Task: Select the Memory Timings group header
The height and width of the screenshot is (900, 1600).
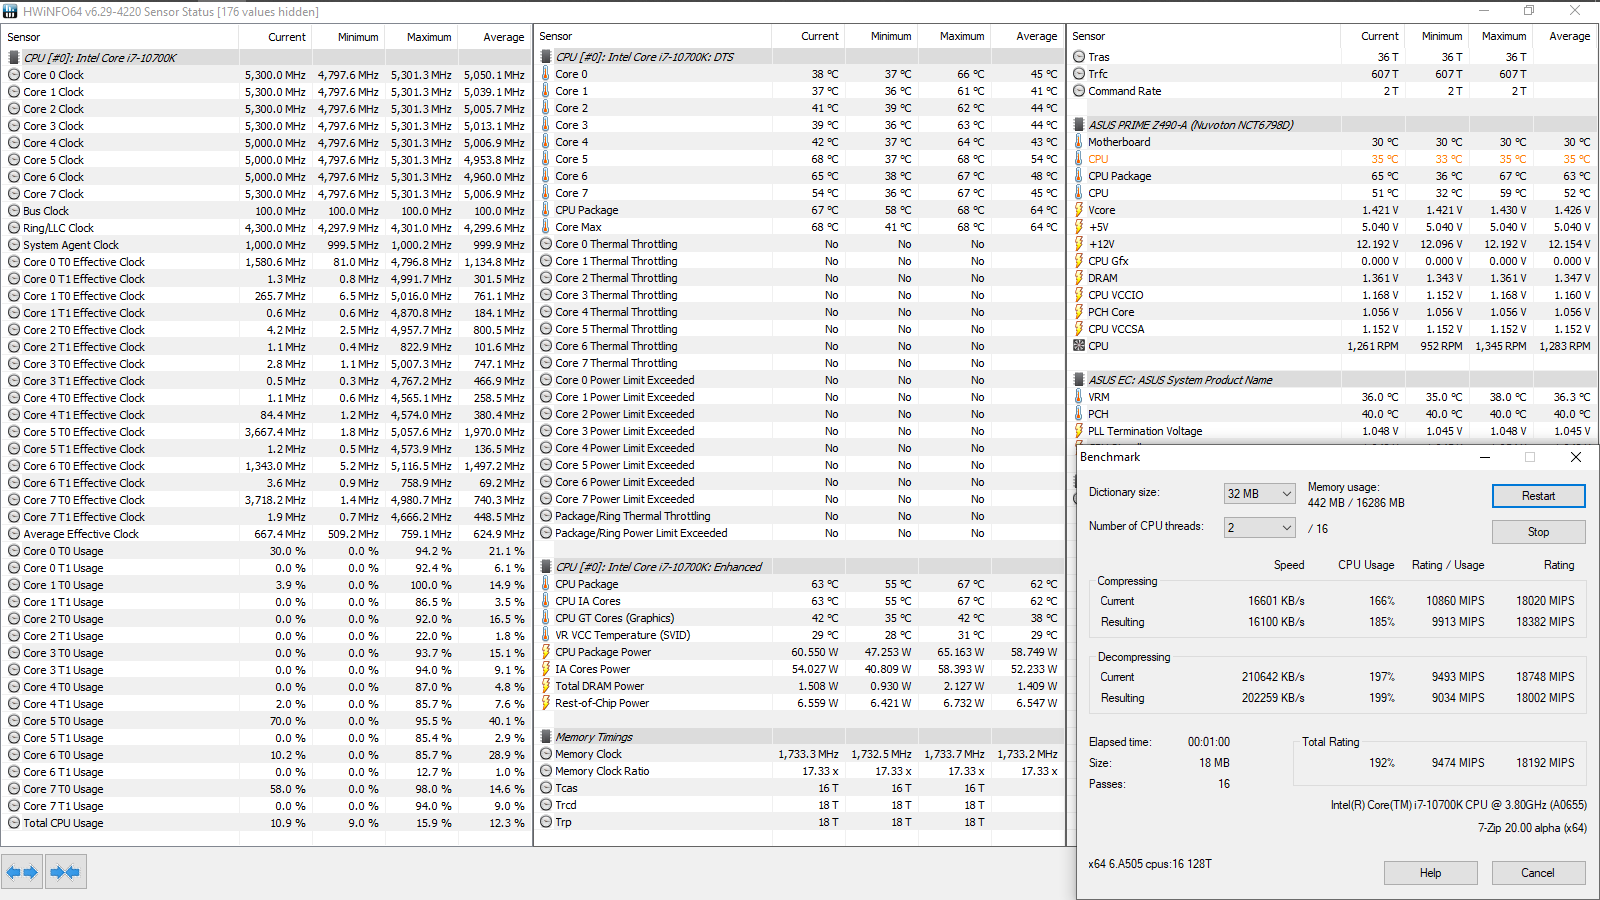Action: 594,737
